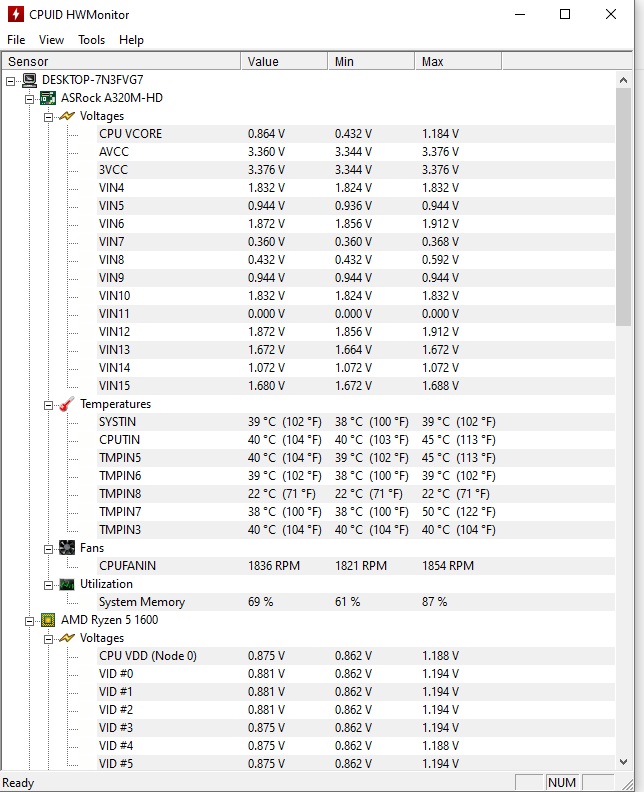Open the View menu

52,40
